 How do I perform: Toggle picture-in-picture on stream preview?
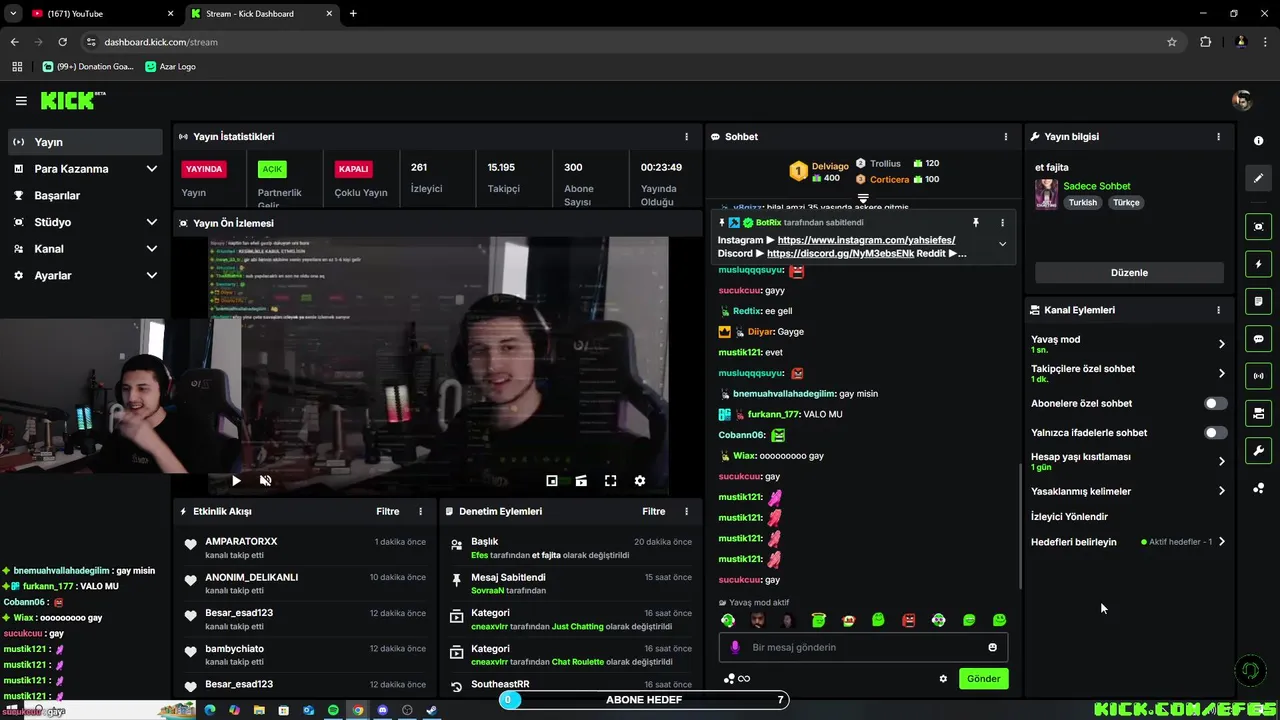pyautogui.click(x=552, y=481)
